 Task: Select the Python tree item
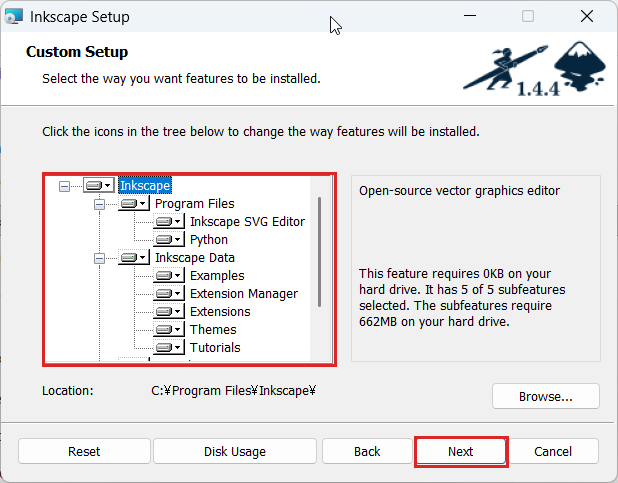(209, 239)
